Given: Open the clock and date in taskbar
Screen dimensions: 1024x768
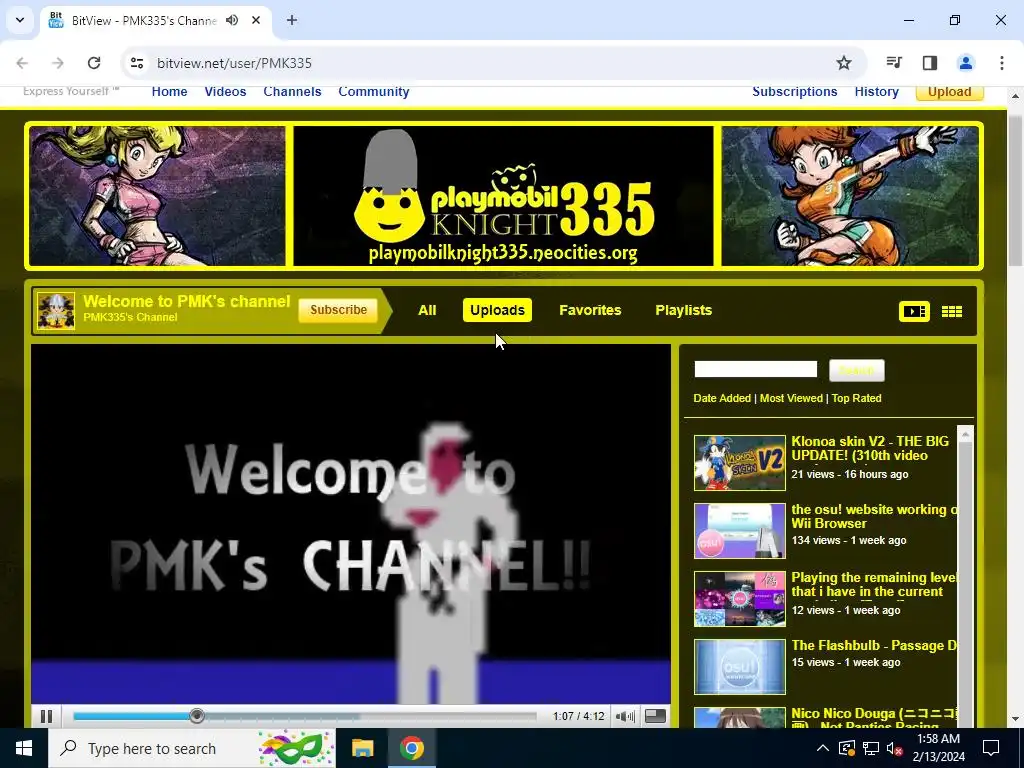Looking at the screenshot, I should tap(938, 748).
